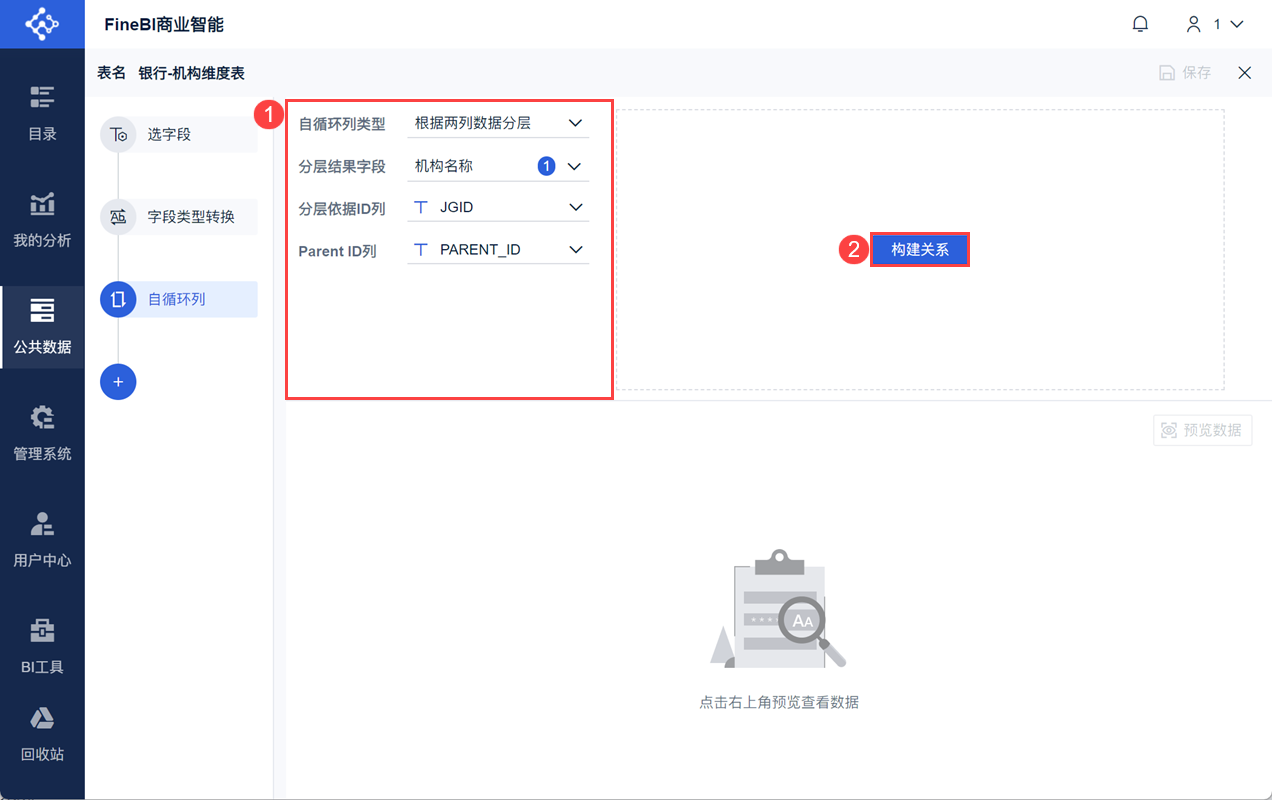Click the 保存 save button

pyautogui.click(x=1185, y=73)
